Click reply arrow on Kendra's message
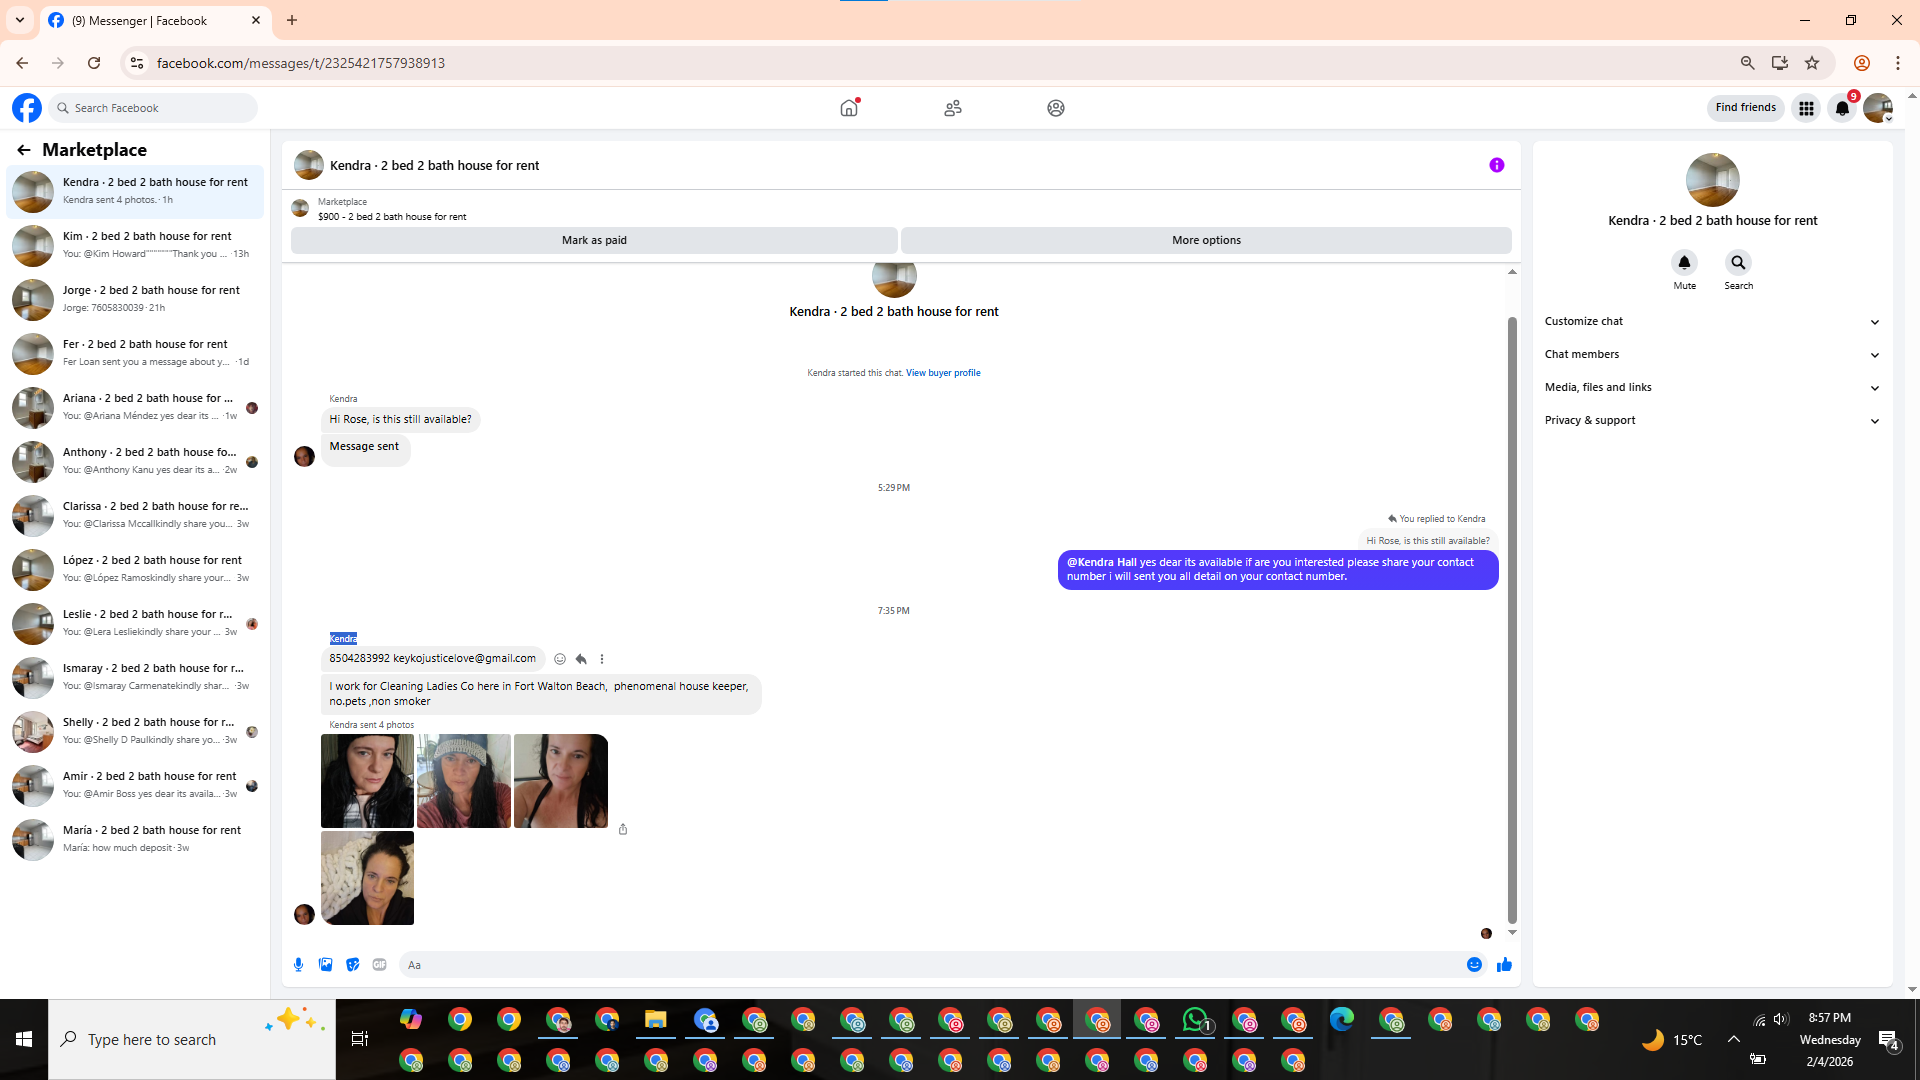This screenshot has height=1080, width=1920. (x=581, y=659)
